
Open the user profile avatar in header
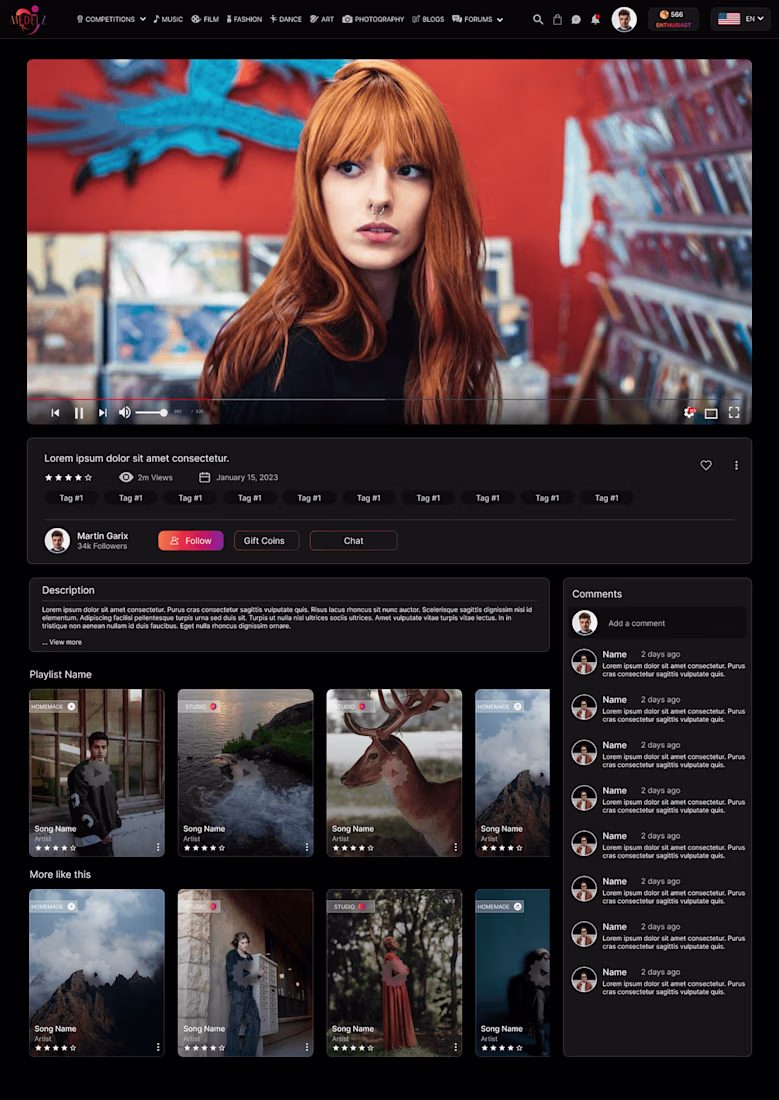(x=624, y=20)
